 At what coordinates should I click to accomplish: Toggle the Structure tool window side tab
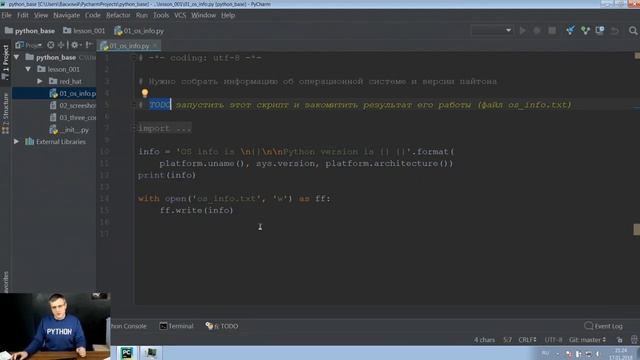click(5, 112)
